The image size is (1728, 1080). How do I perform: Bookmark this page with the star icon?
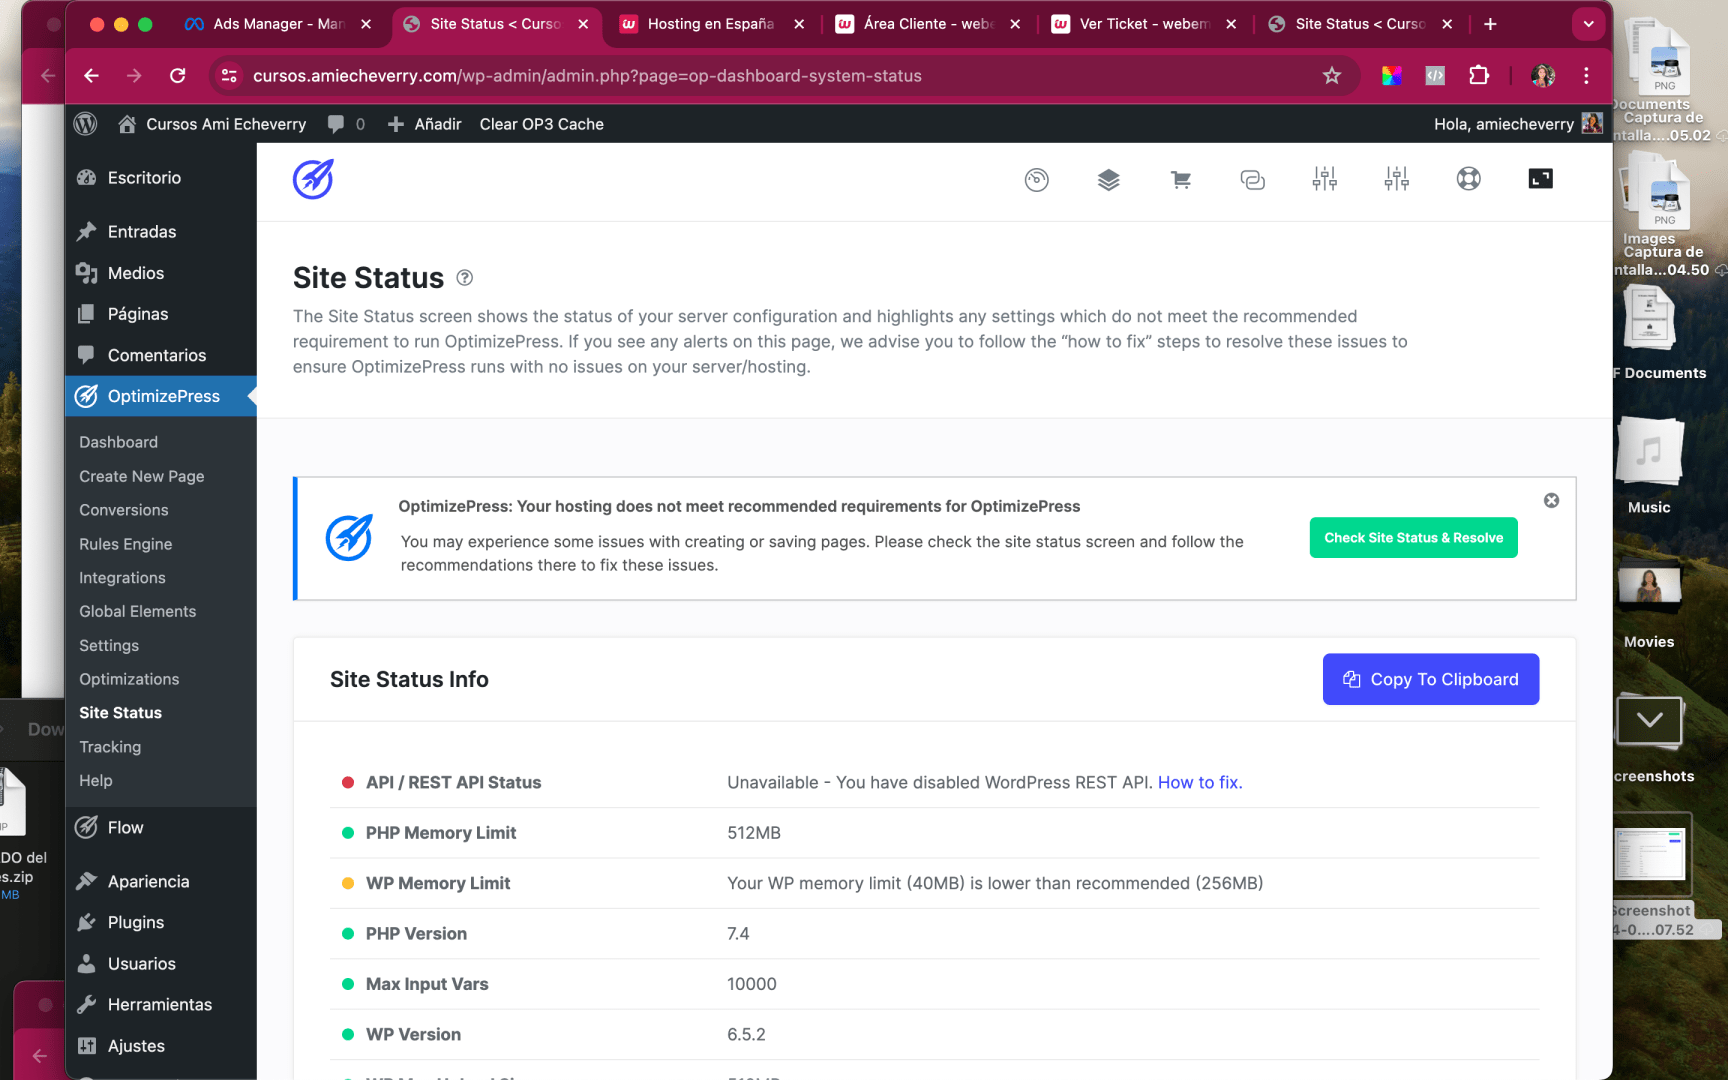(1332, 76)
